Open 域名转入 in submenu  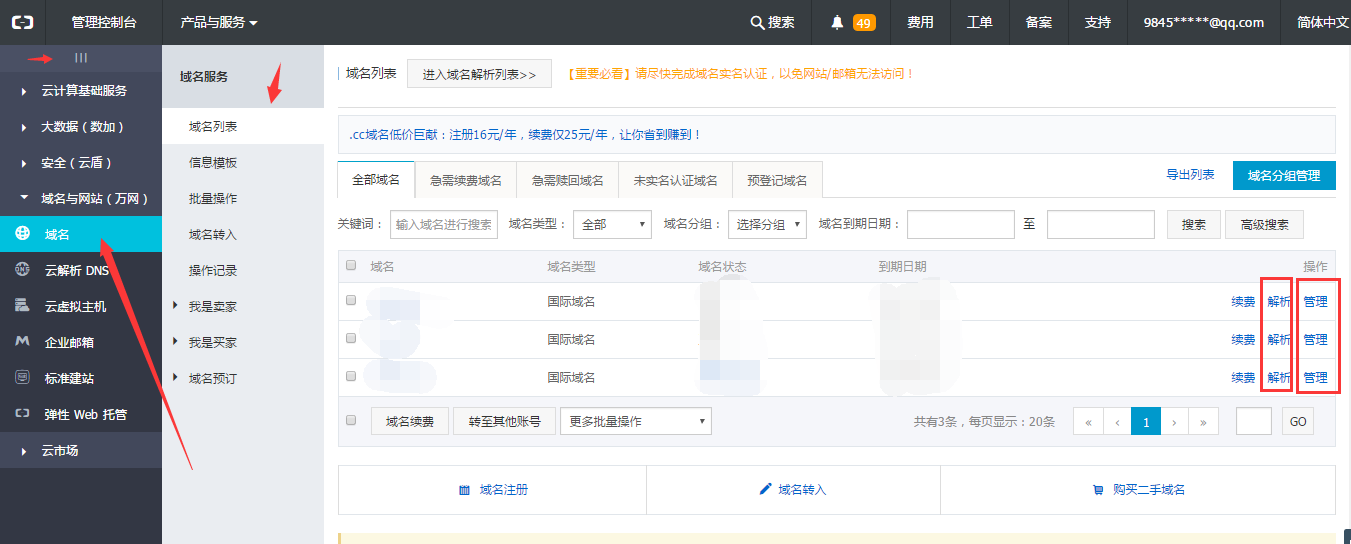click(243, 234)
